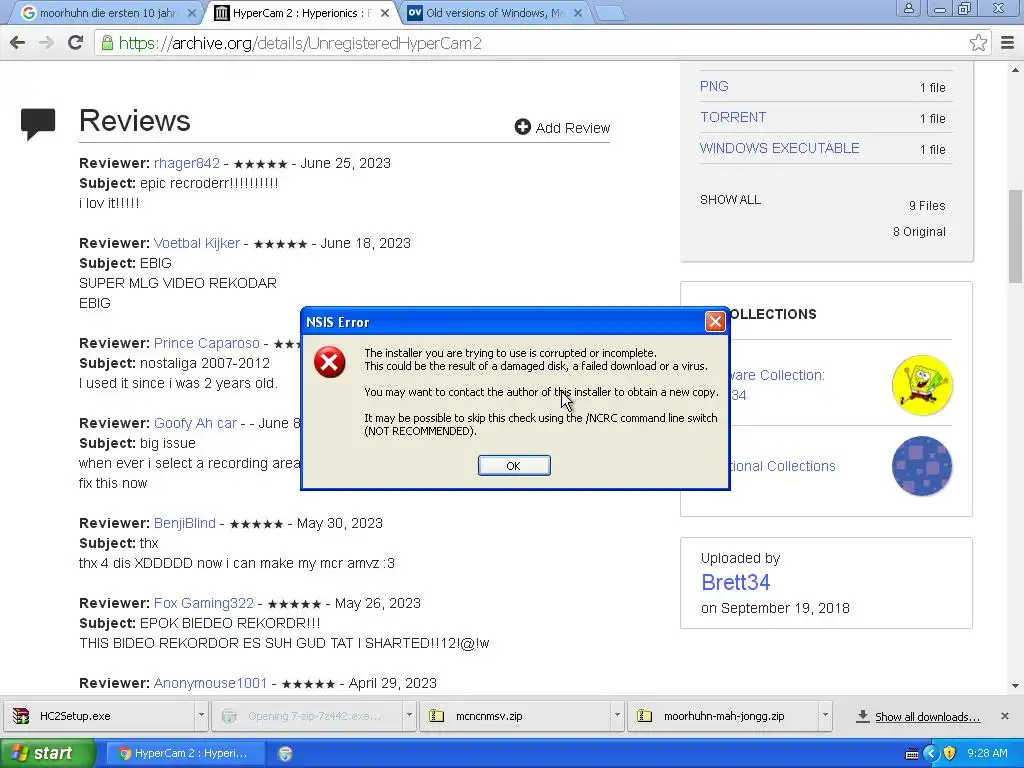Switch to Old versions of Windows tab

pos(494,13)
